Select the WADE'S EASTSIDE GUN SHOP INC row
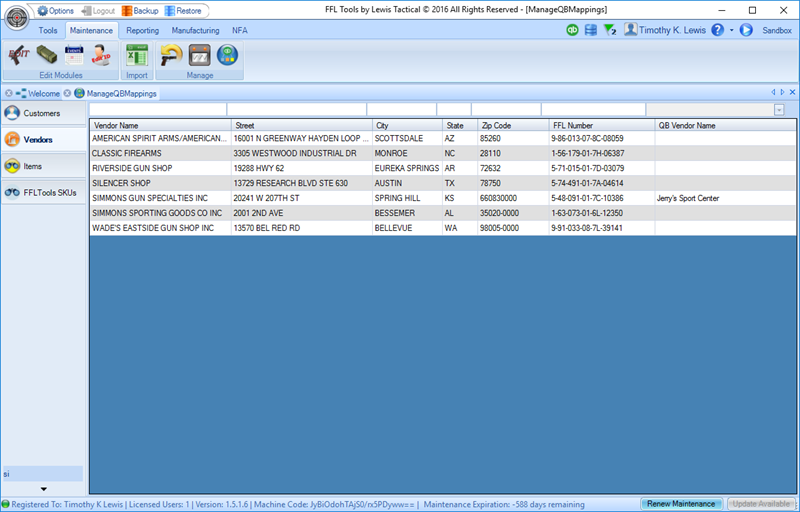This screenshot has height=512, width=800. [442, 228]
